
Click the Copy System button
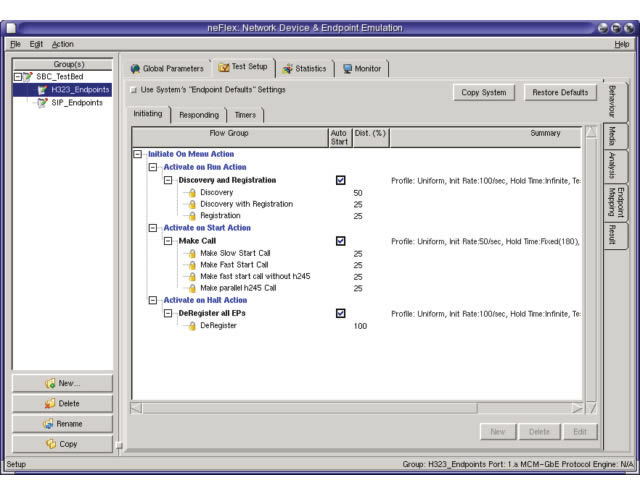click(484, 93)
